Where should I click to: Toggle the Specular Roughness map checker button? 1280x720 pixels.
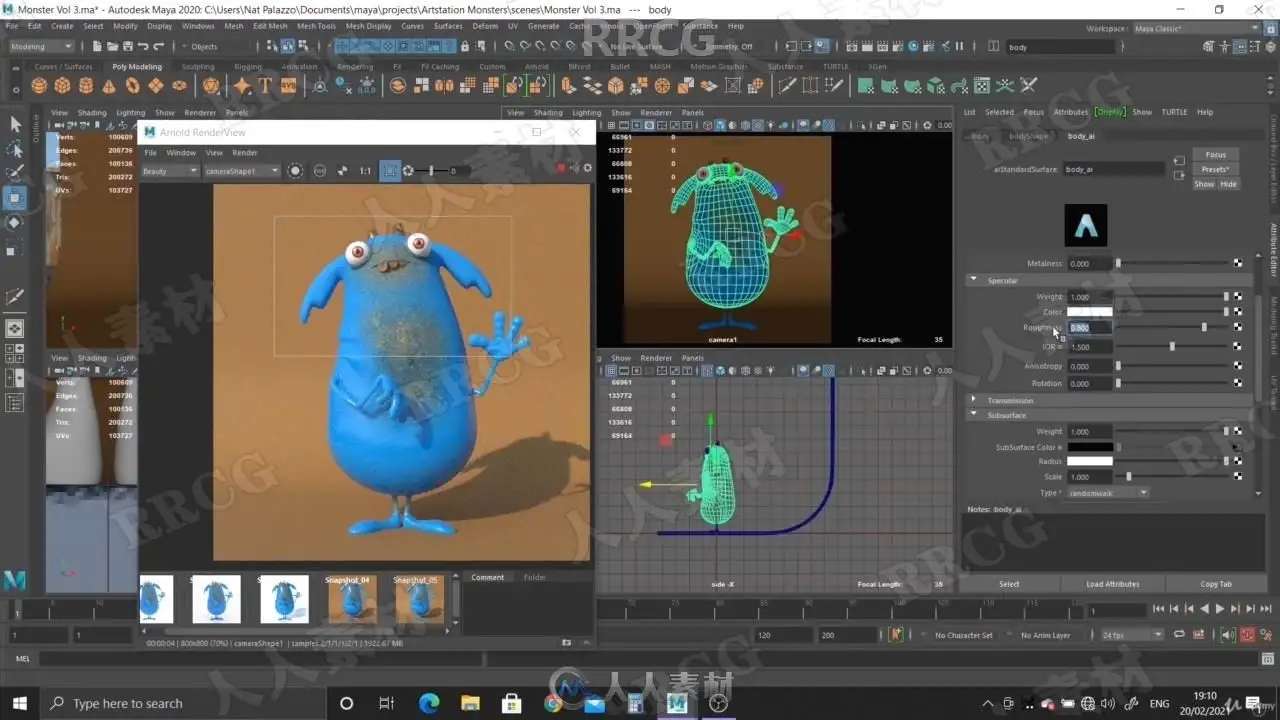[1238, 327]
